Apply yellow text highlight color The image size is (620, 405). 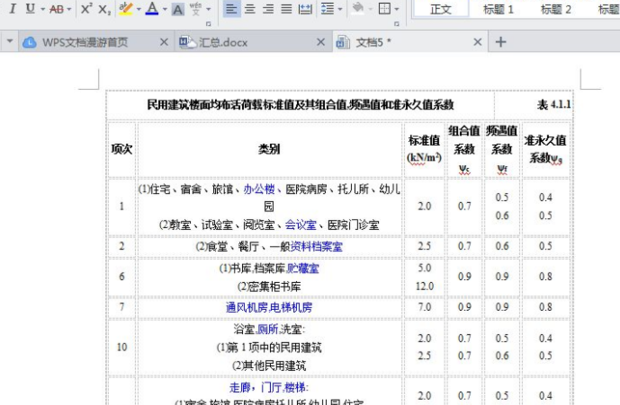[x=126, y=9]
